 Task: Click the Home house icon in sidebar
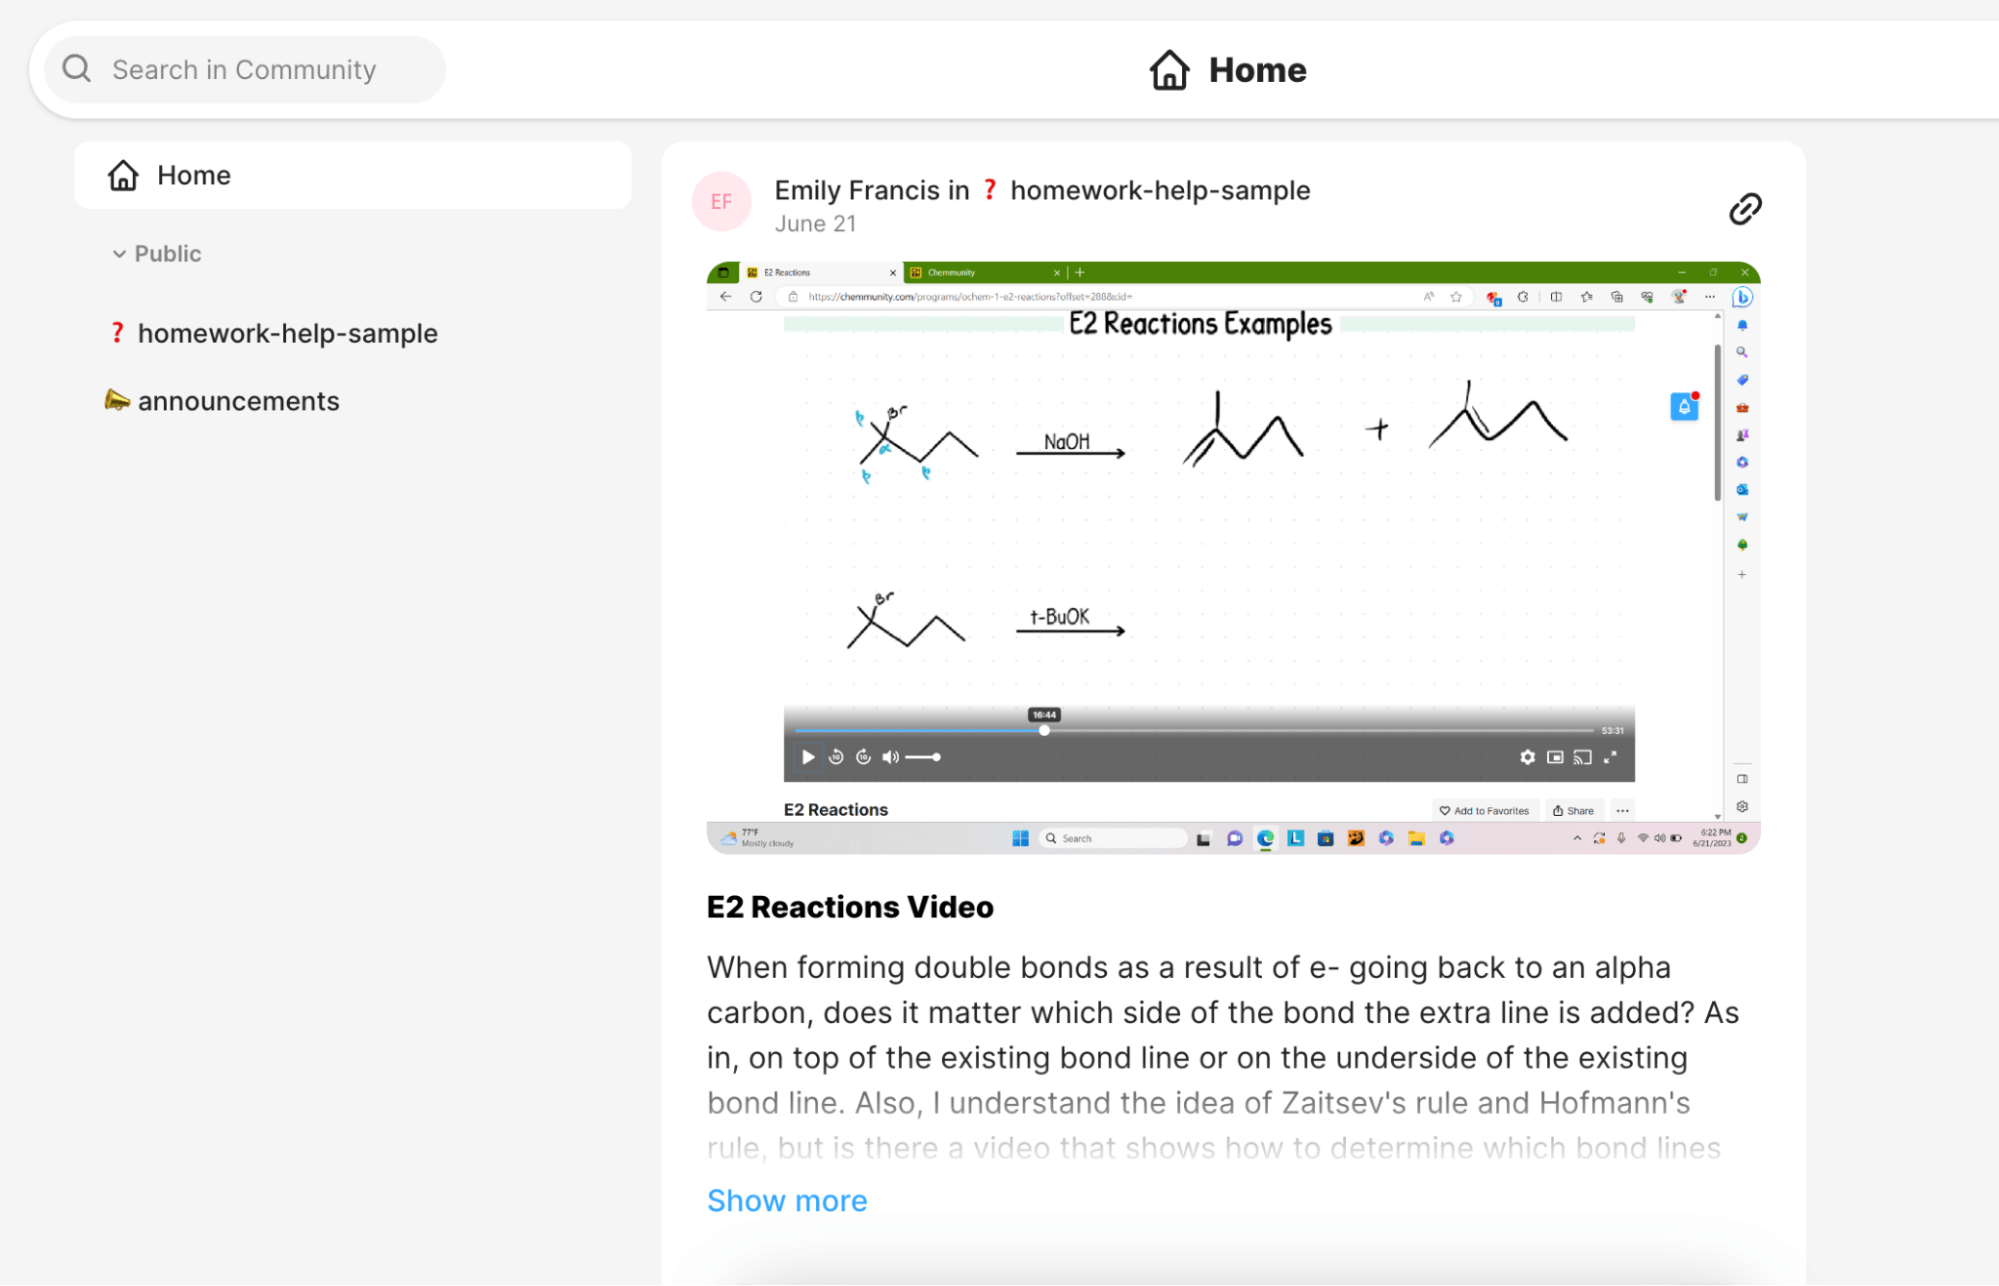click(123, 175)
